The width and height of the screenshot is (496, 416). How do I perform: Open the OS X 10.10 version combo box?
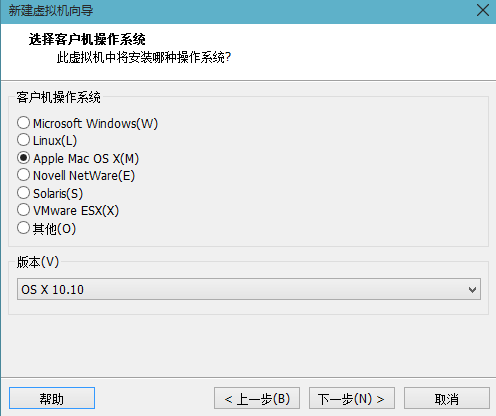tap(249, 289)
